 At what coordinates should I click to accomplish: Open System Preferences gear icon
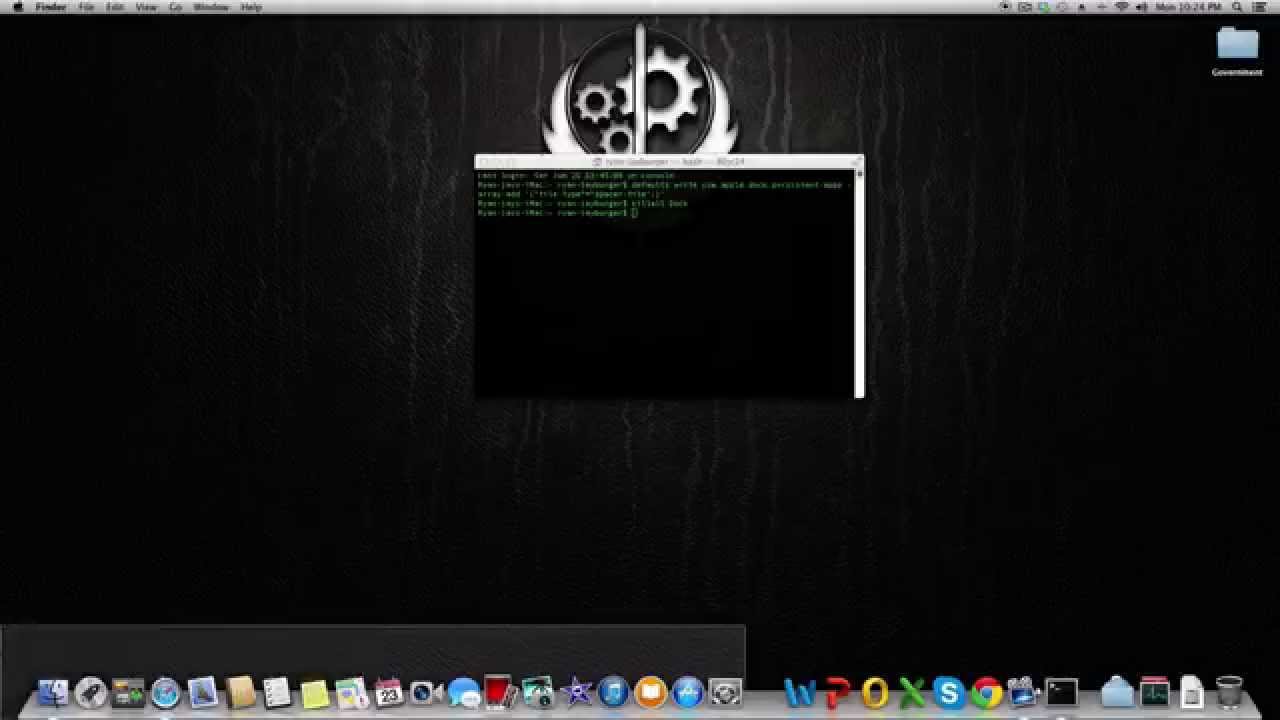point(725,692)
